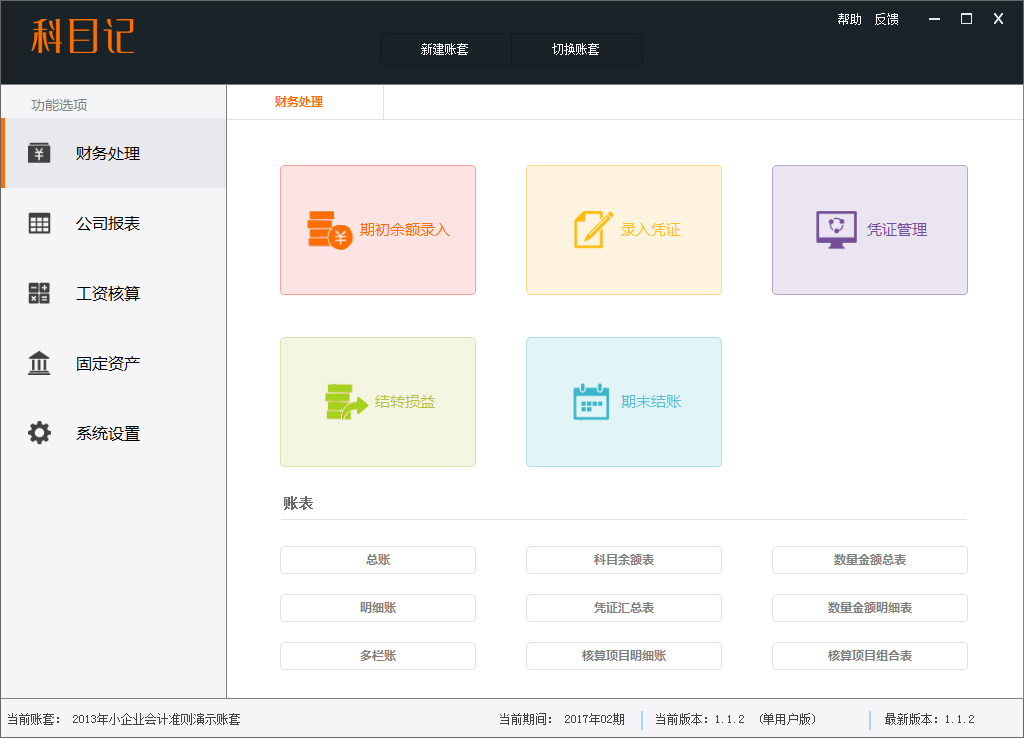Open 系统设置 from the sidebar
Screen dimensions: 1024x738
click(x=113, y=433)
